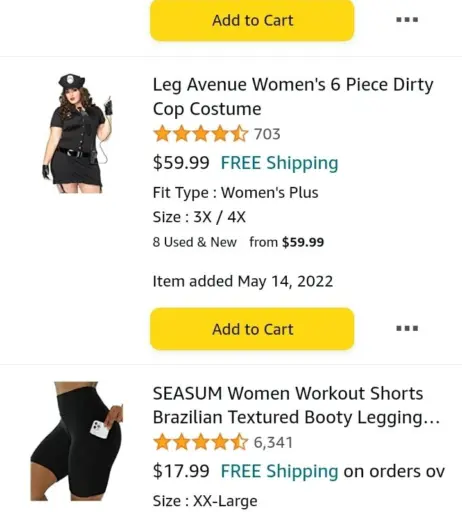Add Leg Avenue costume to cart

[252, 329]
